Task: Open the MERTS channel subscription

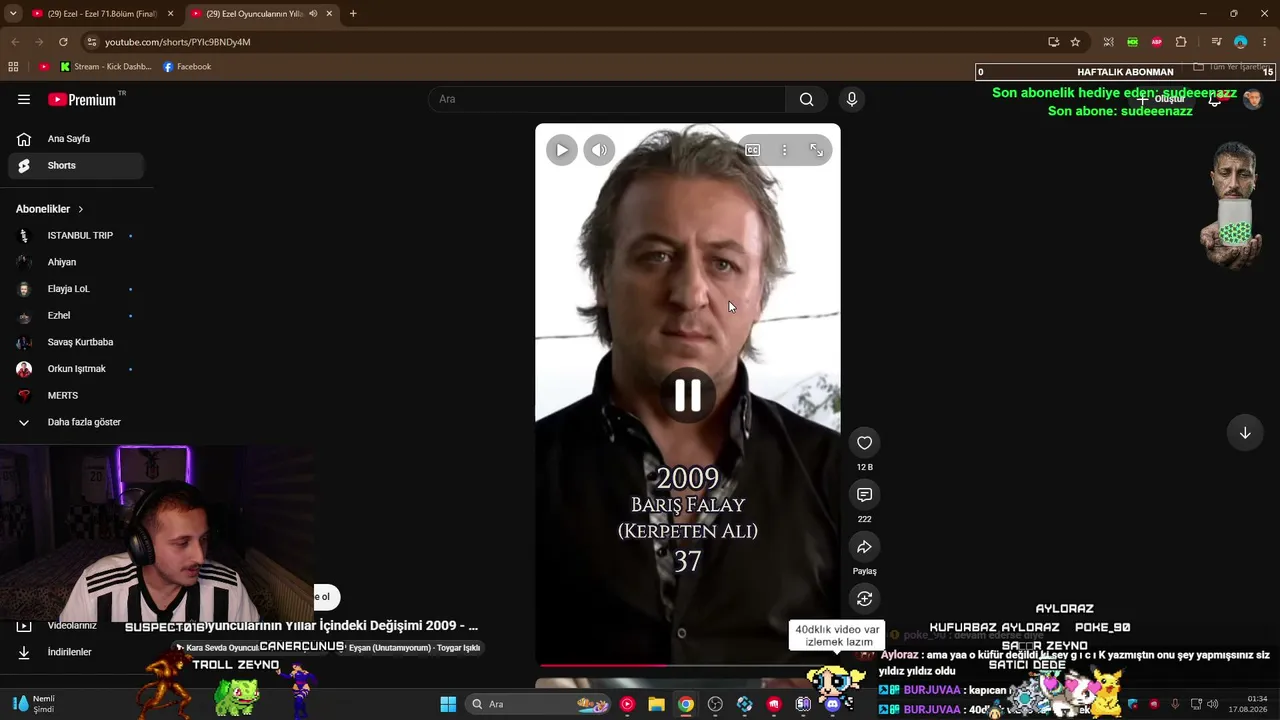Action: [x=76, y=395]
